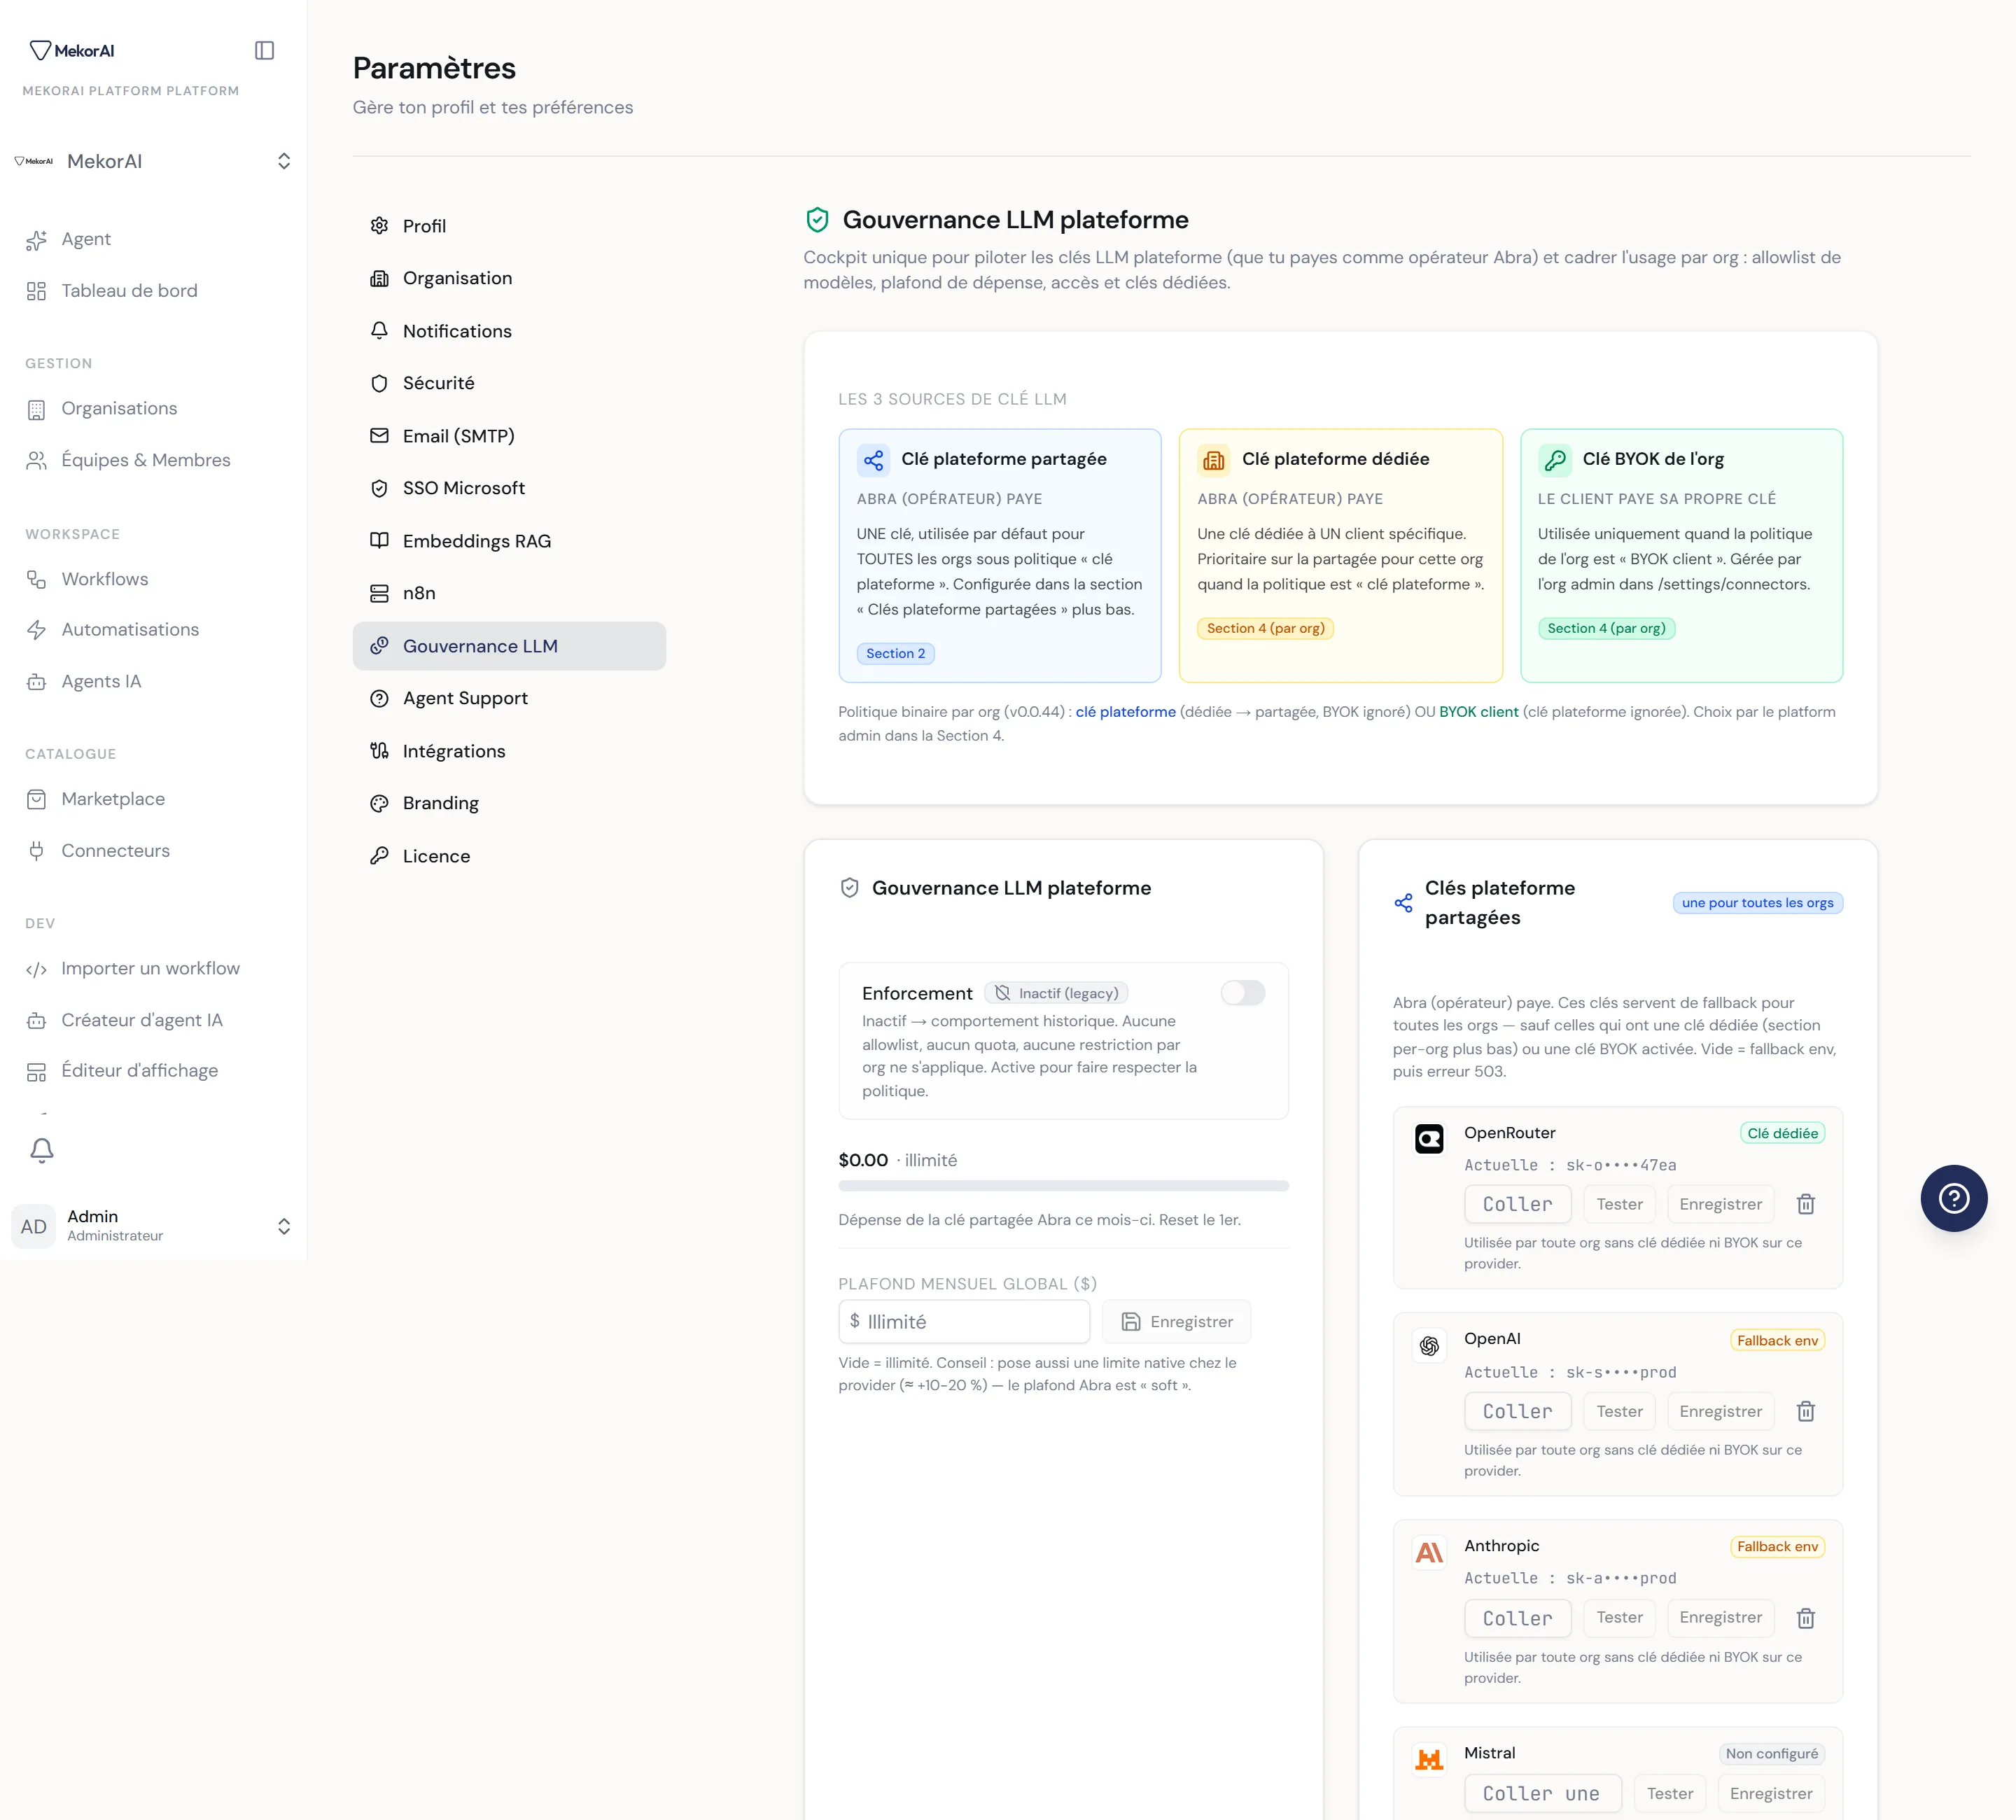Save the Mistral key with Enregistrer
This screenshot has height=1820, width=2016.
[x=1771, y=1794]
